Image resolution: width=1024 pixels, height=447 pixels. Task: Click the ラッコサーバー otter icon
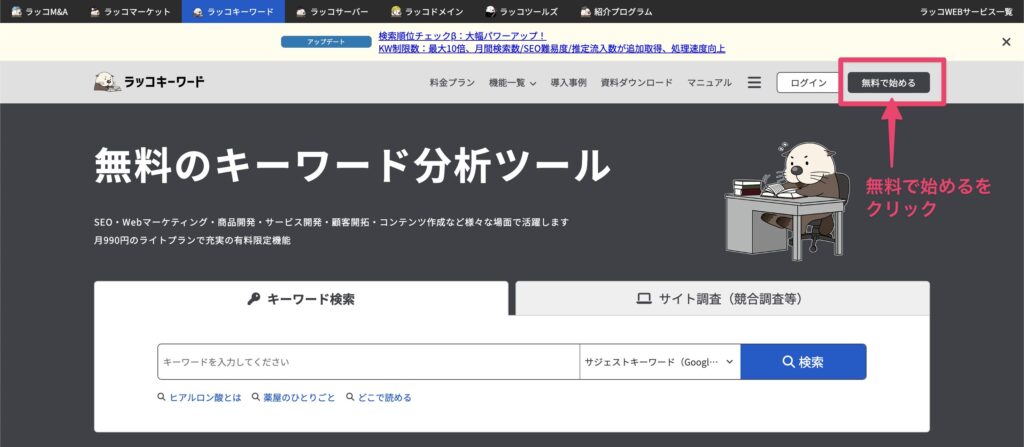(301, 11)
